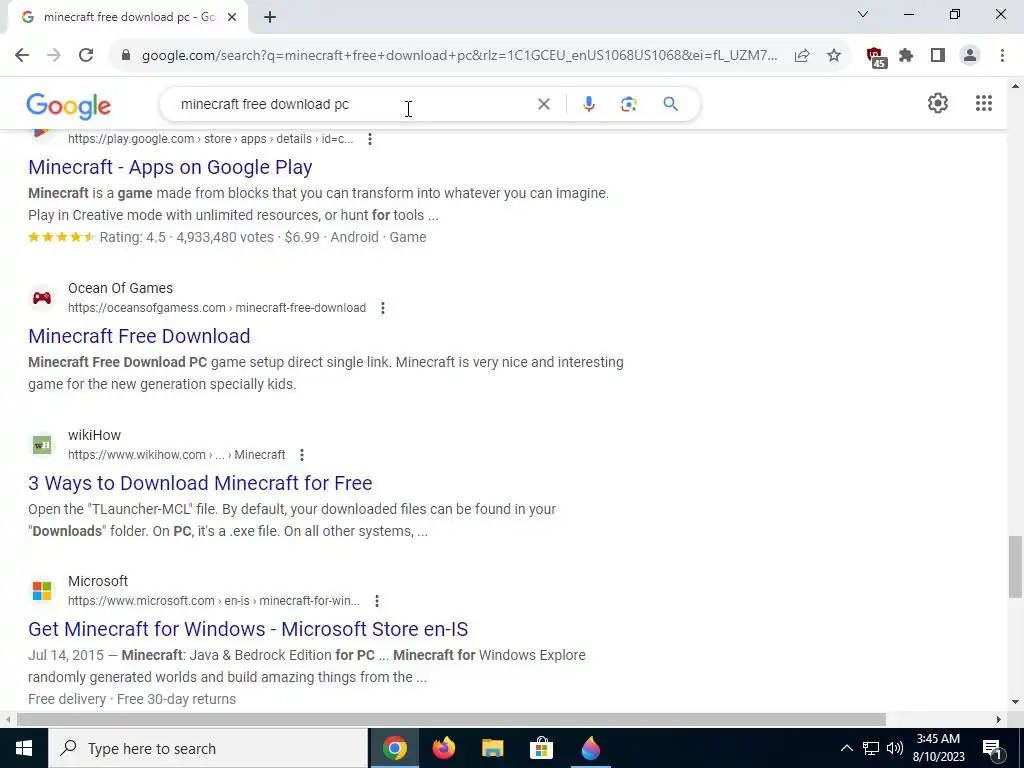Close the minecraft free download tab
The image size is (1024, 768).
pyautogui.click(x=232, y=17)
